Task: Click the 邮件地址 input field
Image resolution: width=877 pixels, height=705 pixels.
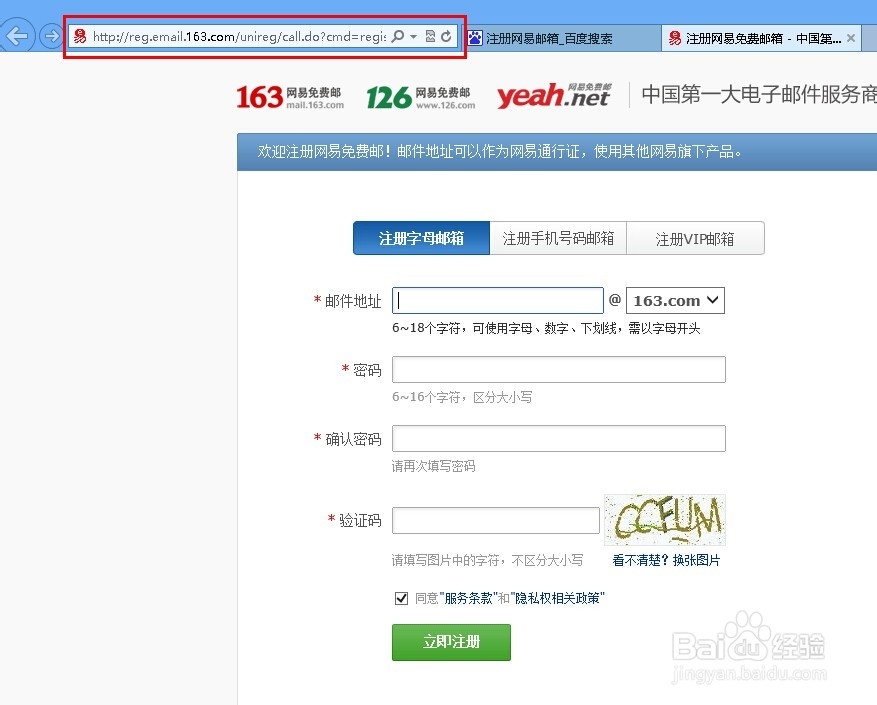Action: 498,300
